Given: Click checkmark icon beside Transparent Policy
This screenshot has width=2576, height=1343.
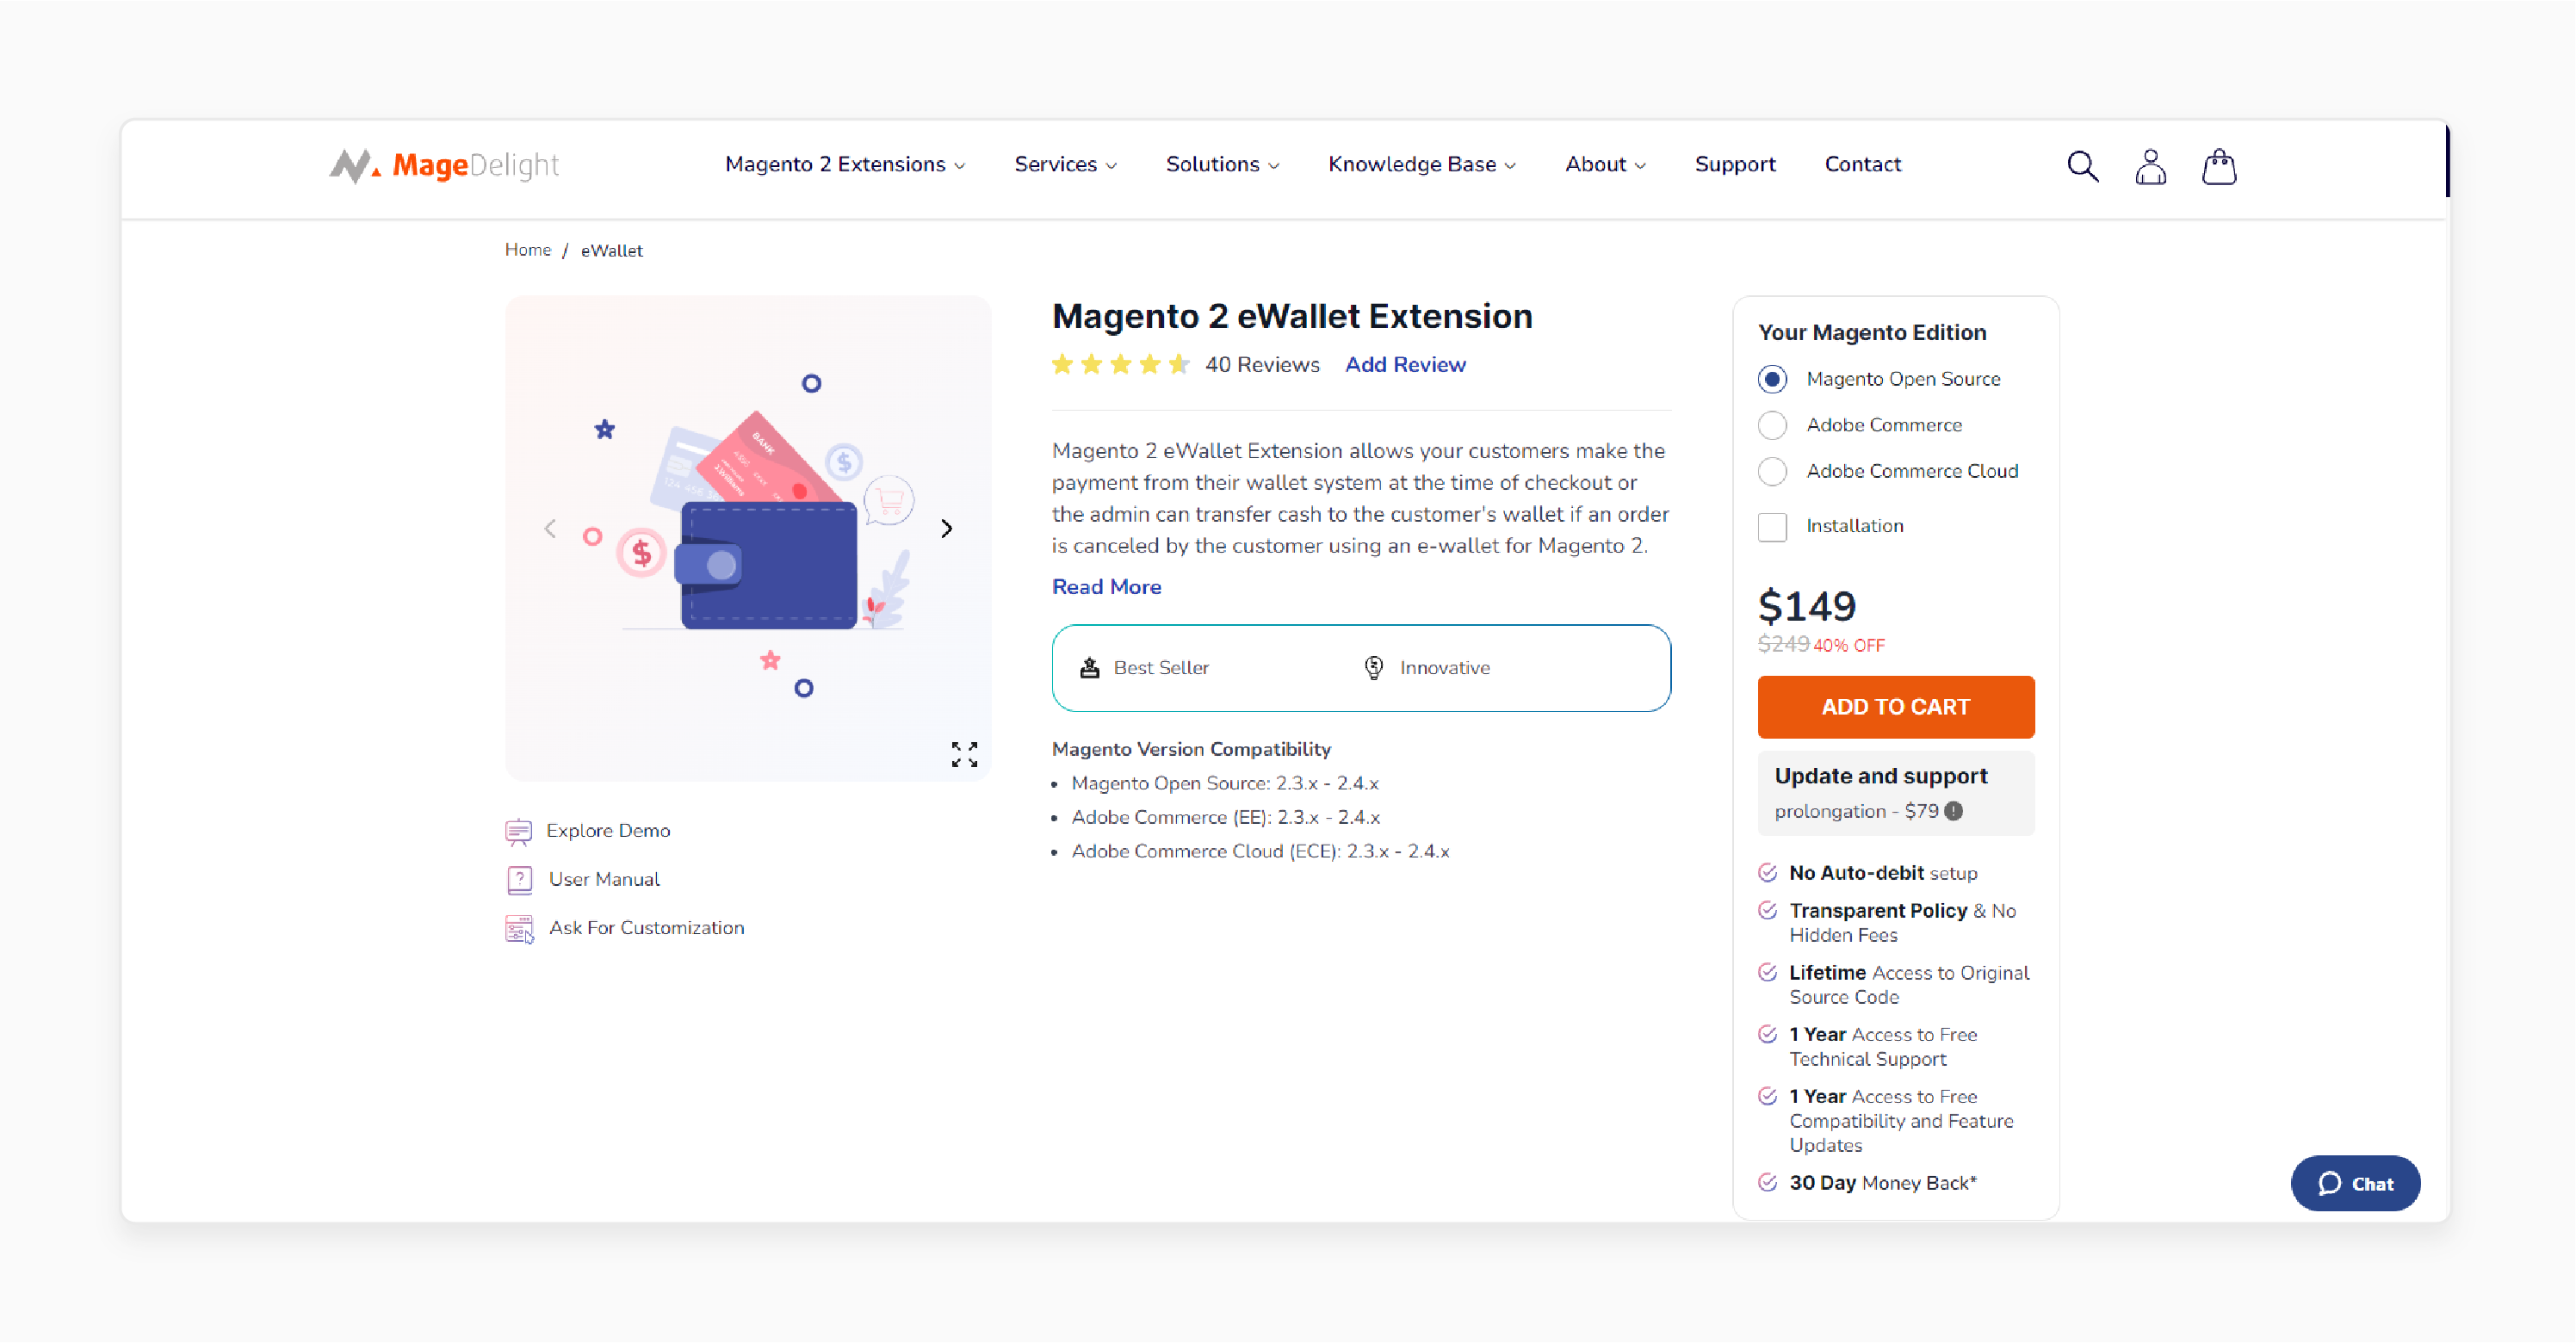Looking at the screenshot, I should [1767, 911].
